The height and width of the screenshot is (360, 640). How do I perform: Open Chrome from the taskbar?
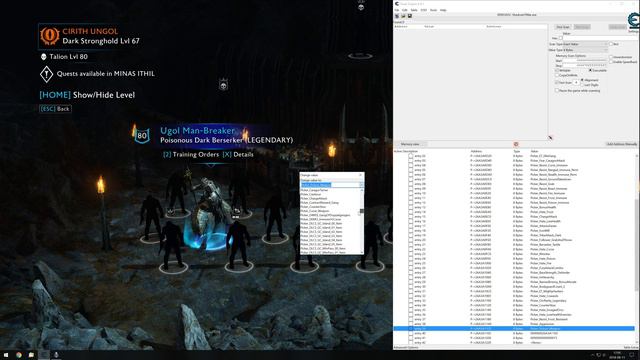(x=19, y=355)
